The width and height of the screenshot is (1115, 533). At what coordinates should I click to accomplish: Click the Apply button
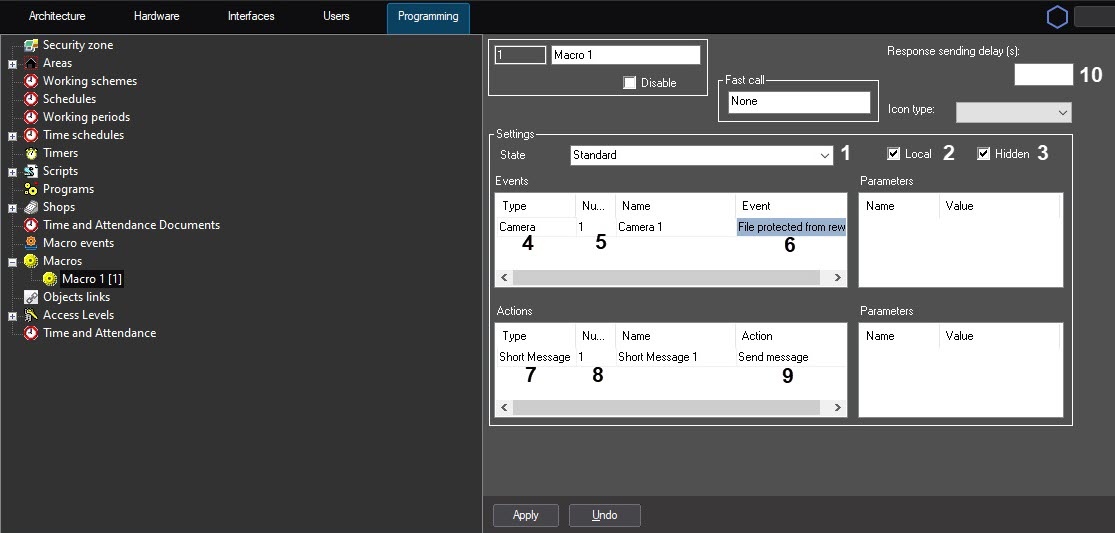tap(525, 515)
